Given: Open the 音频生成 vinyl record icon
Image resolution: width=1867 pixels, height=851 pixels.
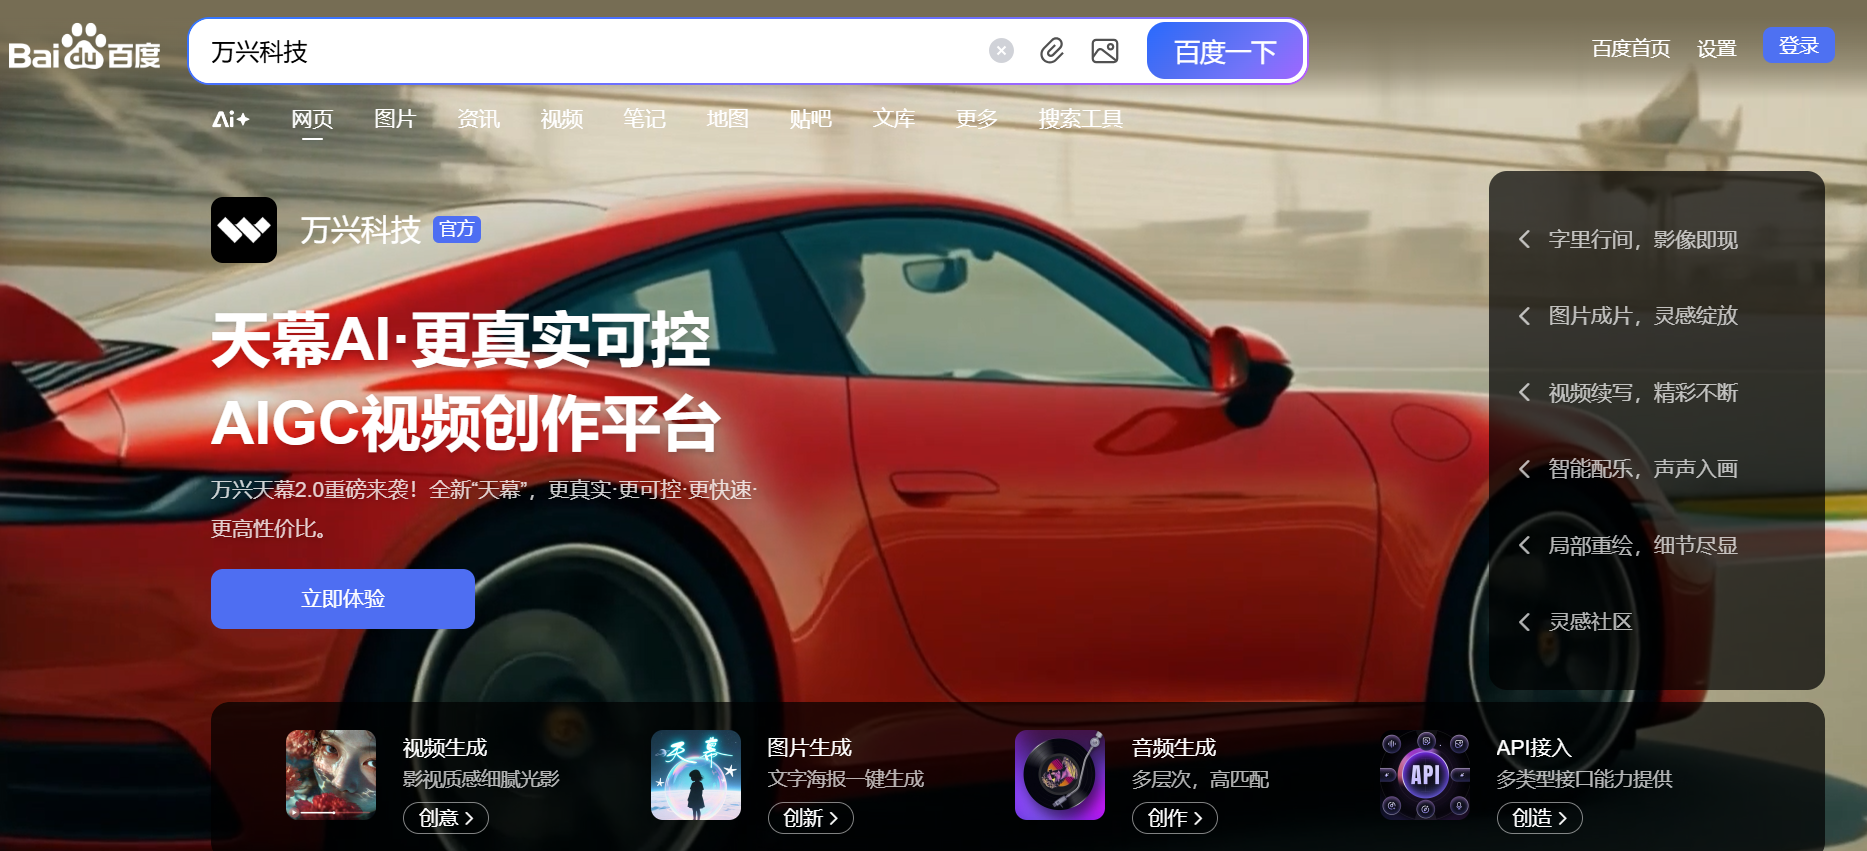Looking at the screenshot, I should tap(1060, 775).
